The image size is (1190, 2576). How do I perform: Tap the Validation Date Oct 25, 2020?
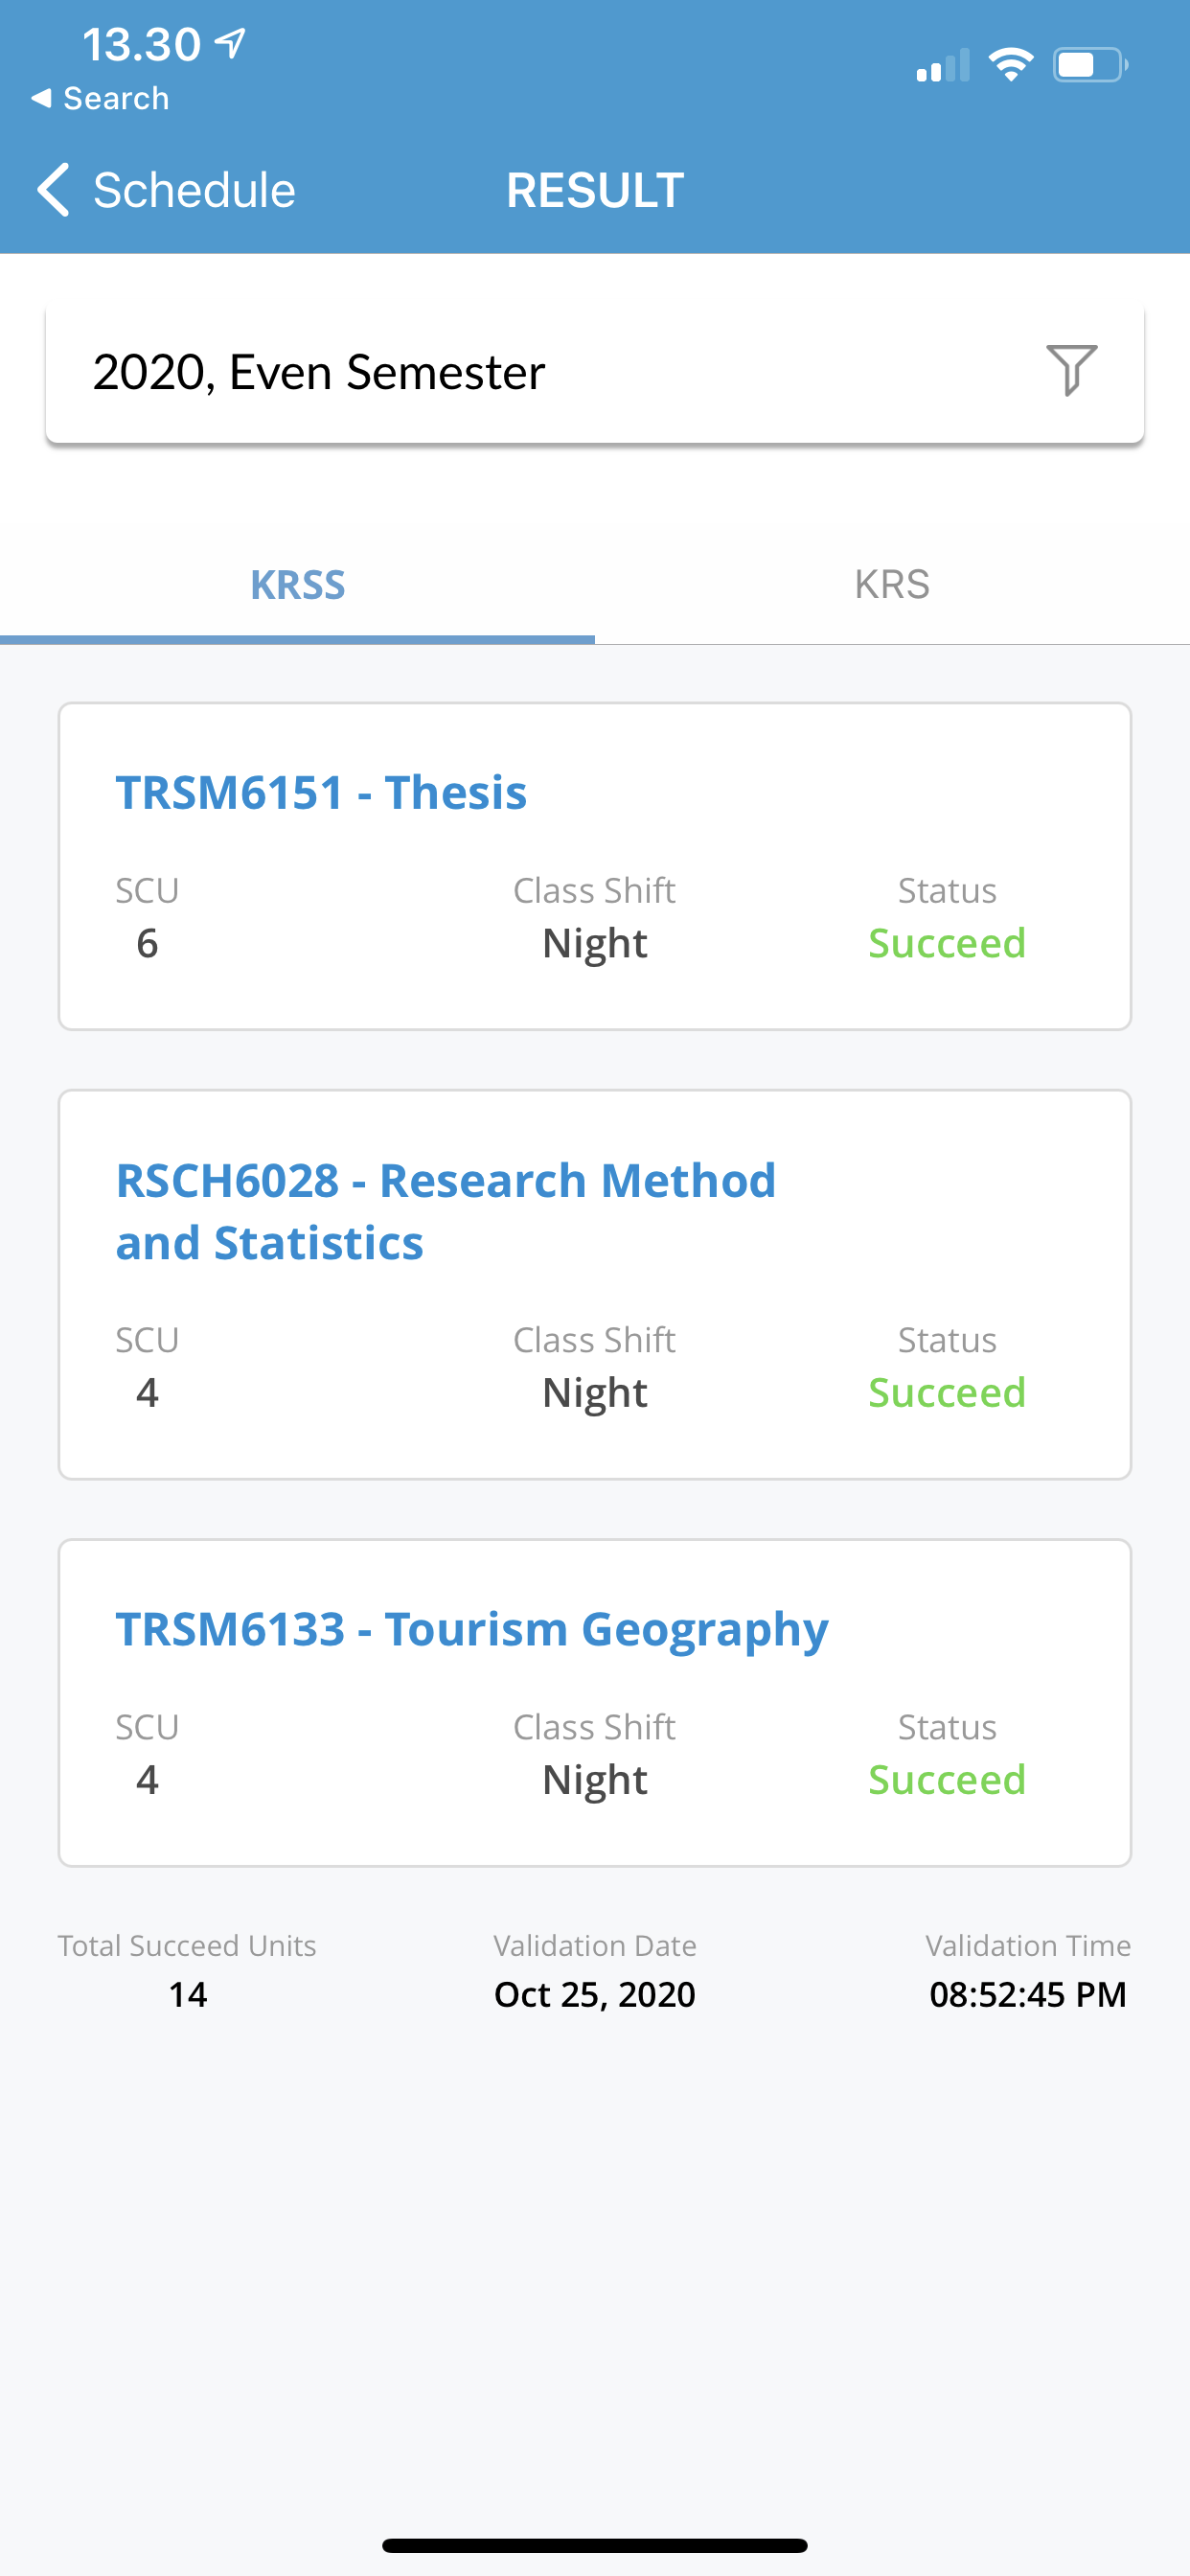point(594,1994)
